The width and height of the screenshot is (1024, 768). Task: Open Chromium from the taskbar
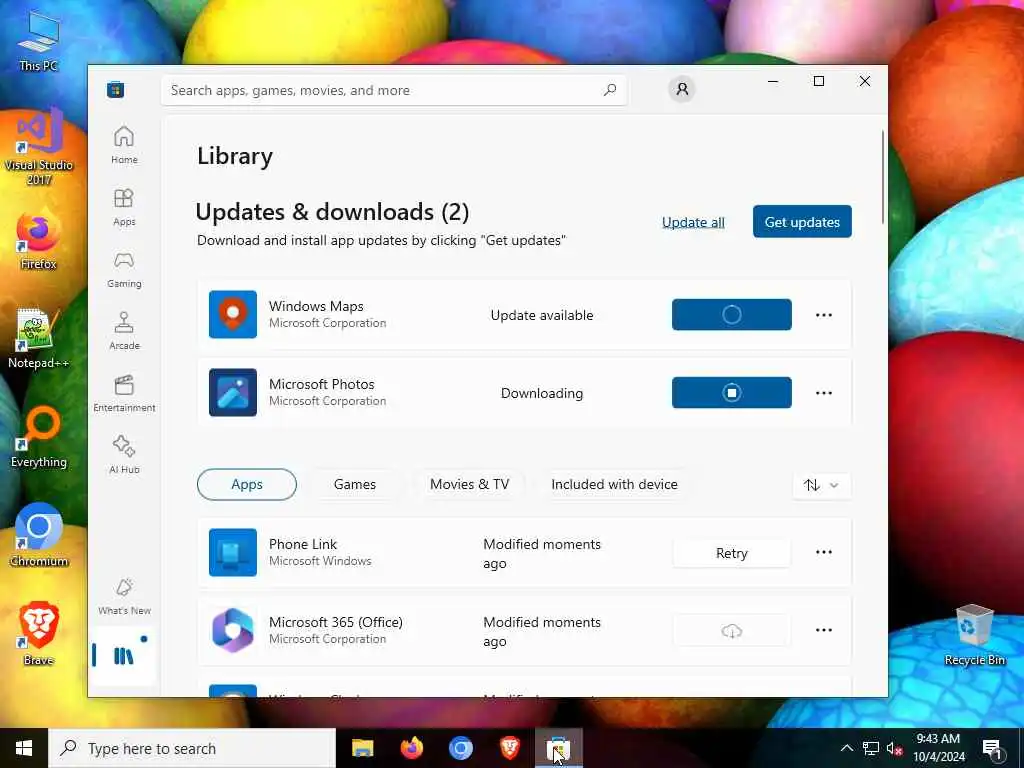tap(460, 748)
